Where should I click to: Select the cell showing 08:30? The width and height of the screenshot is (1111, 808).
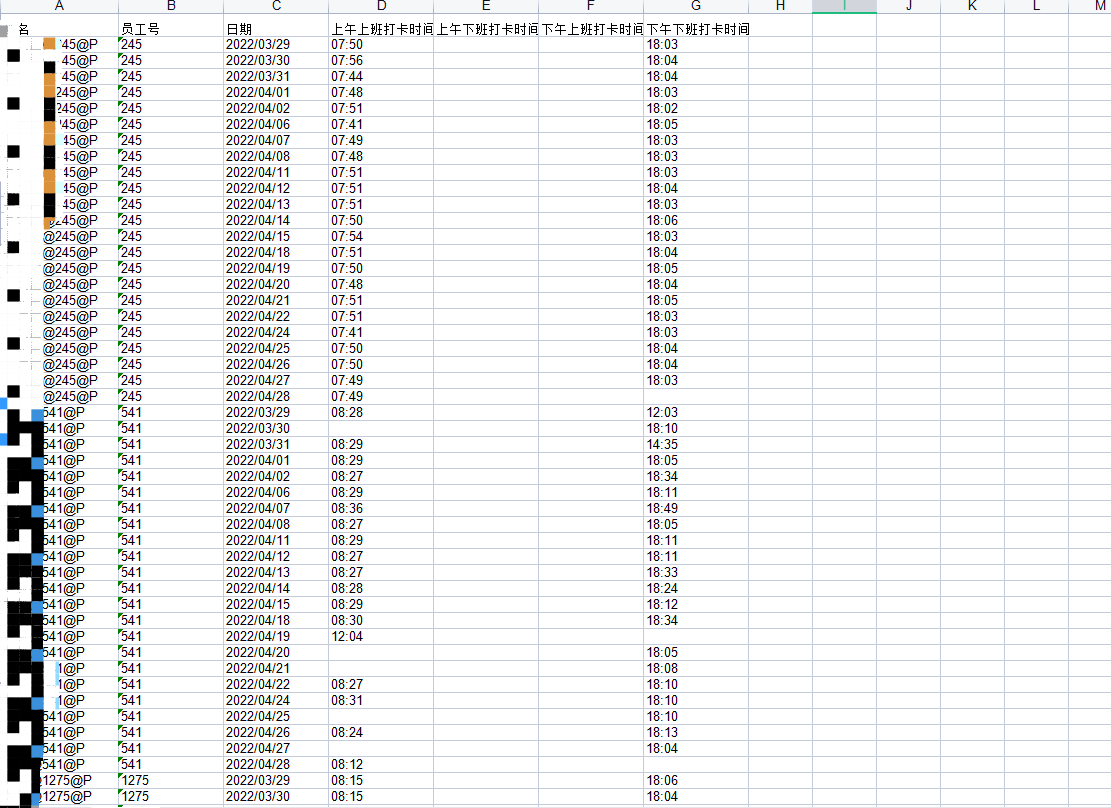(x=381, y=620)
